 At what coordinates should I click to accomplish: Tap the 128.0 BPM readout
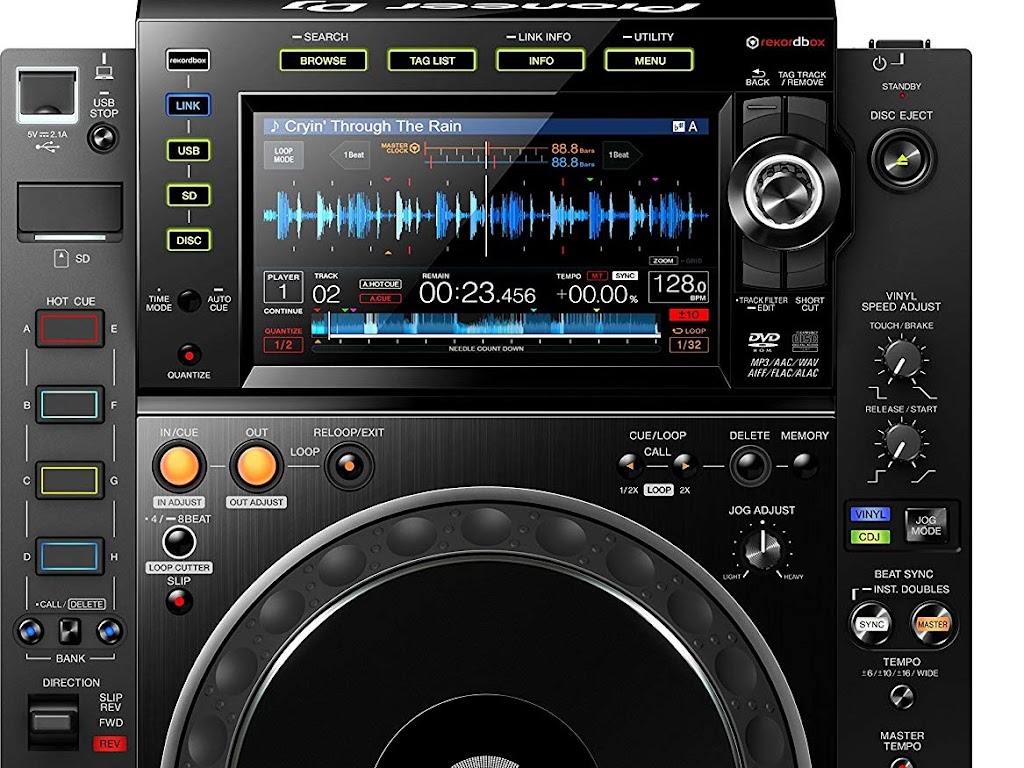[x=678, y=287]
